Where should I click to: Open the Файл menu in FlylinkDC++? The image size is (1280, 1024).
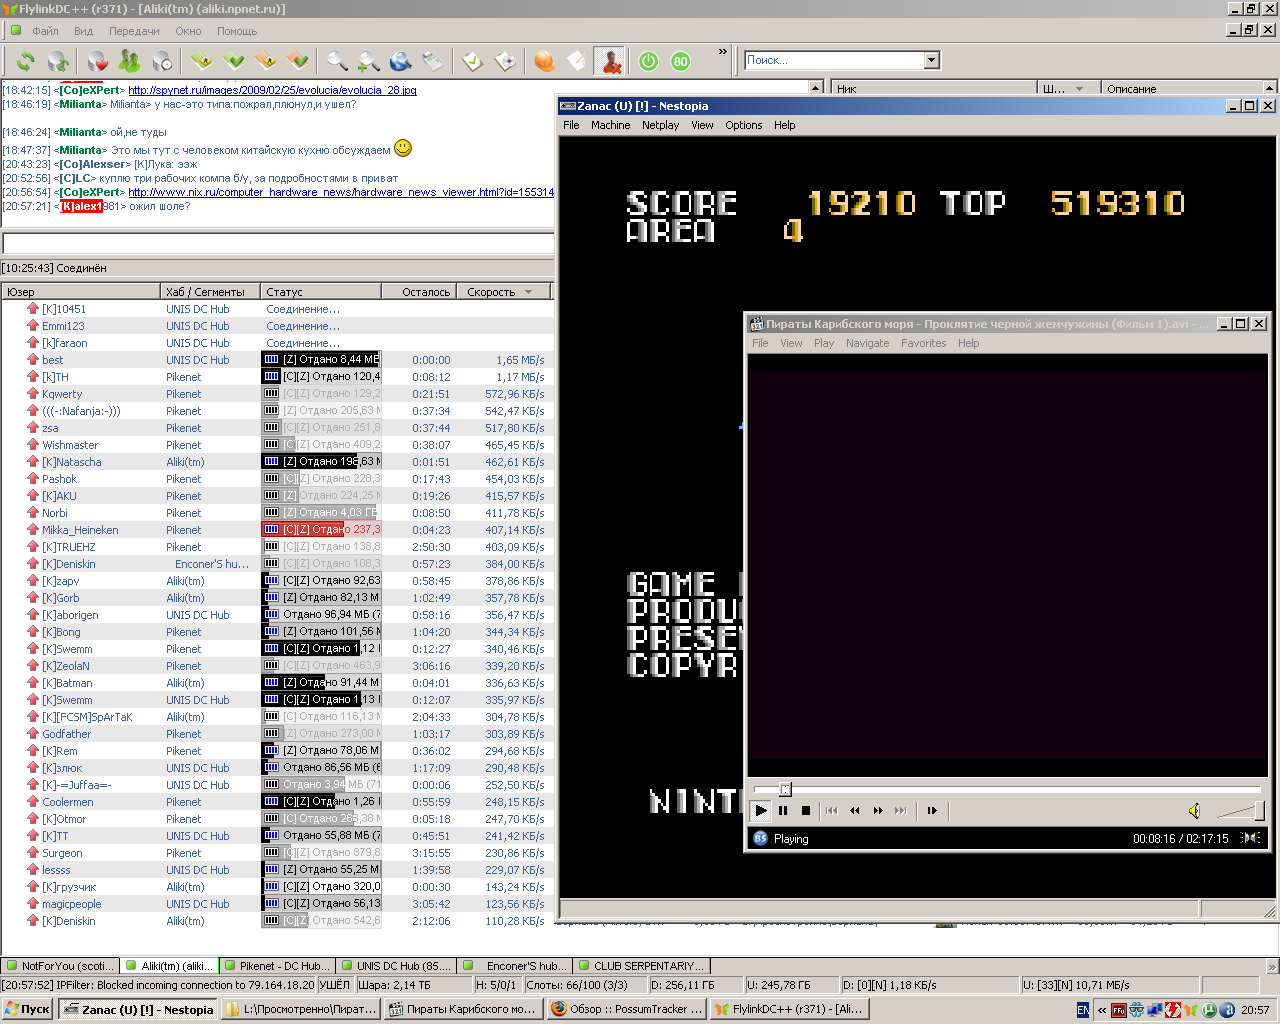coord(45,31)
